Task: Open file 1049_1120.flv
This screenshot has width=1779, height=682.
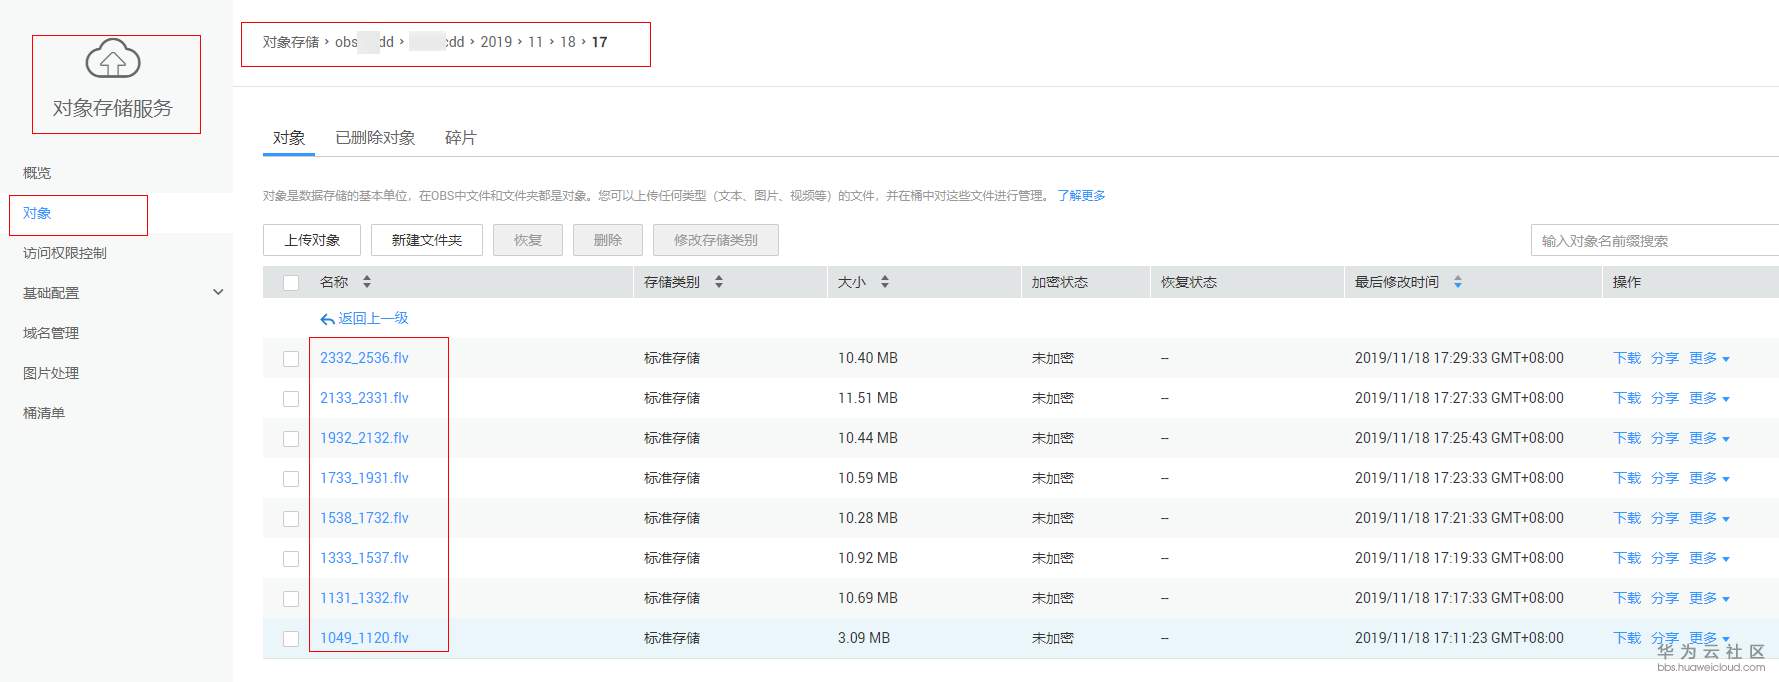Action: pos(364,638)
